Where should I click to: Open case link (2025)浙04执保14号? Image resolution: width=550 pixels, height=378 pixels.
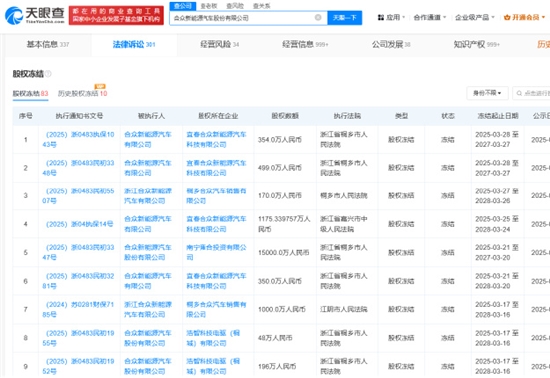[79, 224]
